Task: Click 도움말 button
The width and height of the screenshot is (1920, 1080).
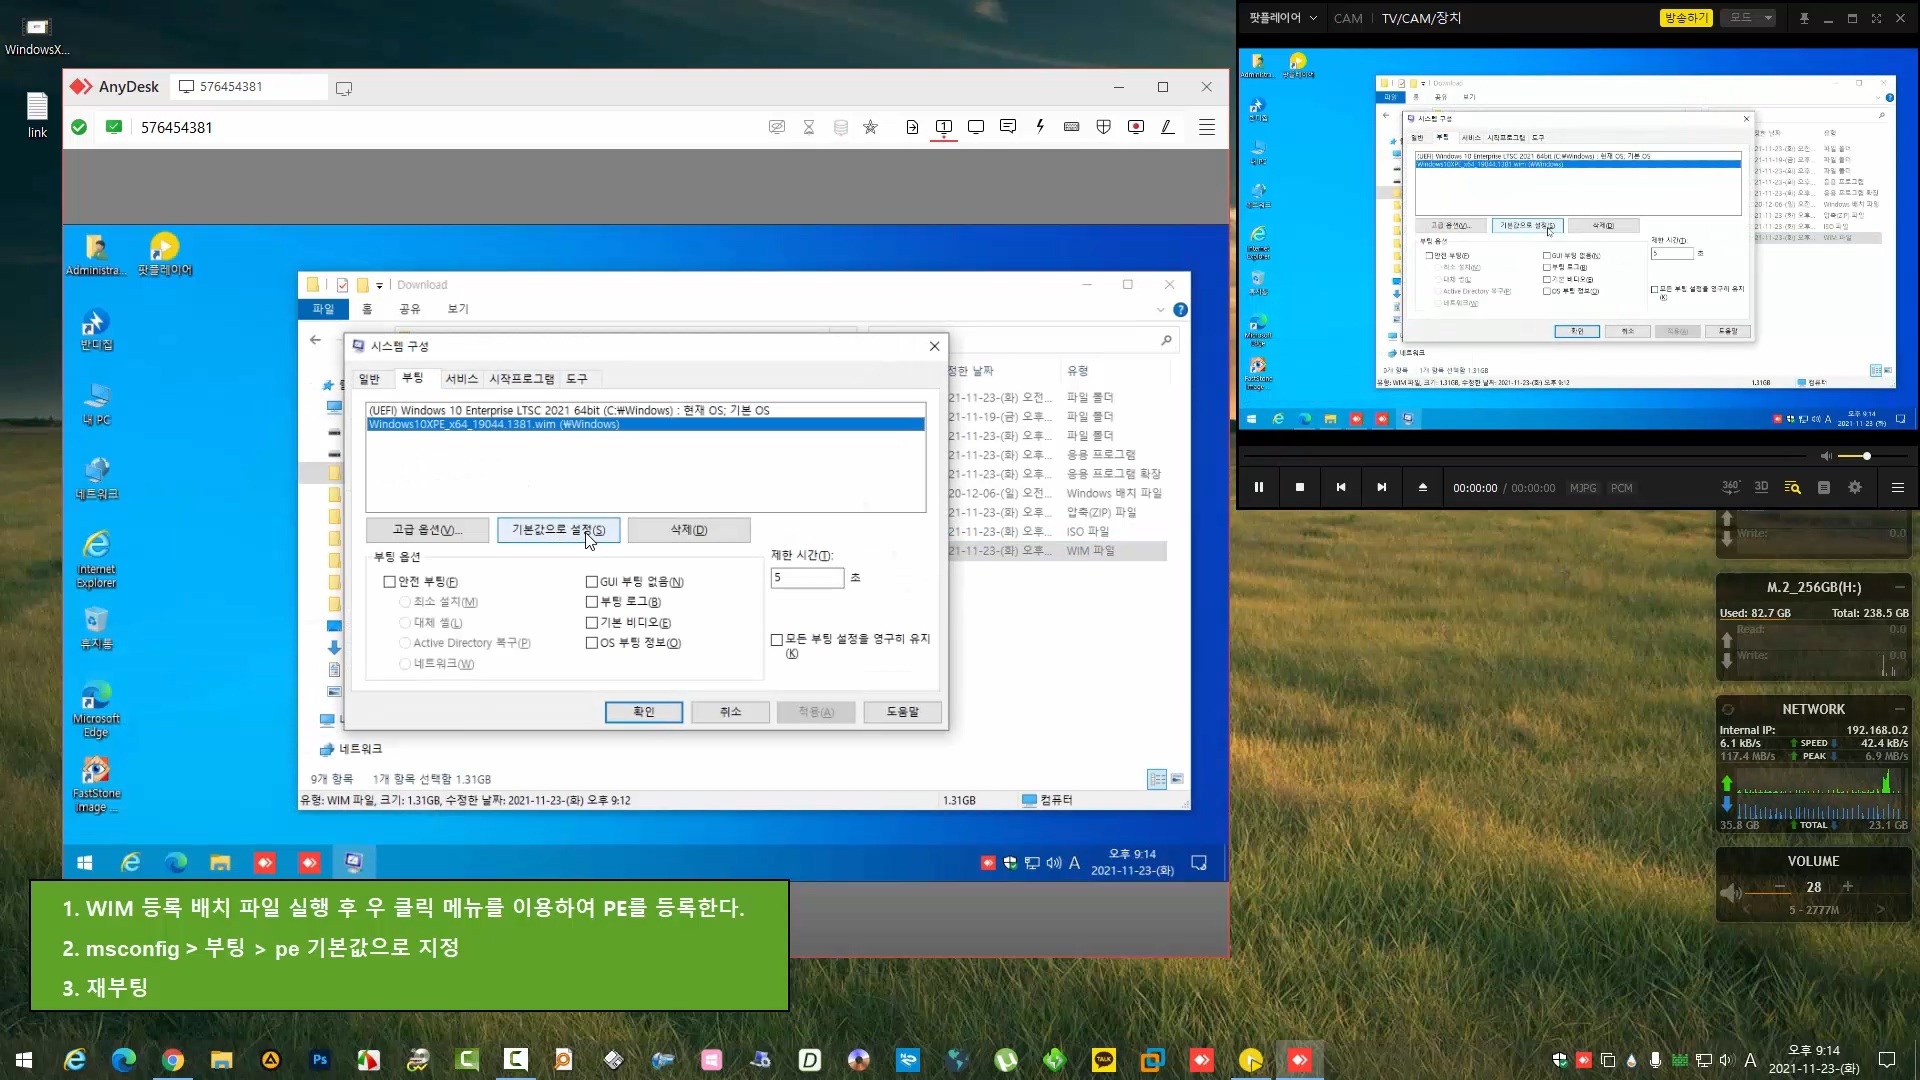Action: 903,712
